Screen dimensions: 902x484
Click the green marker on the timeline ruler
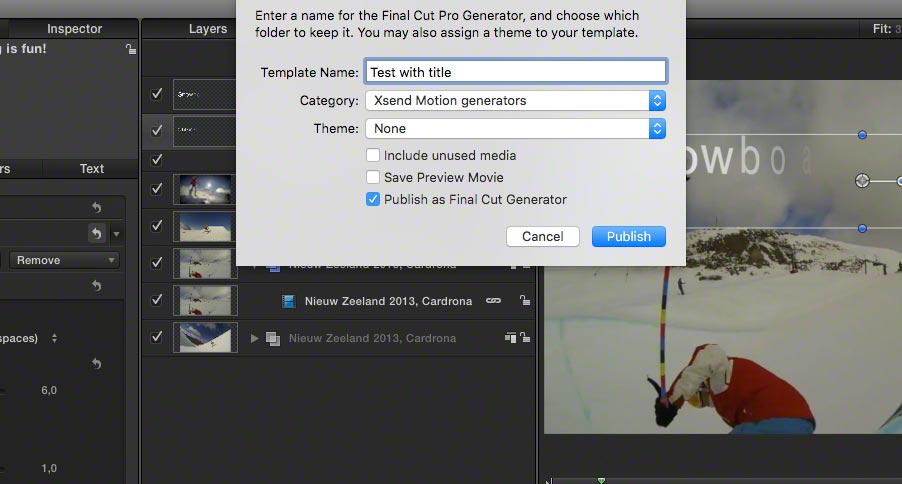click(x=601, y=481)
